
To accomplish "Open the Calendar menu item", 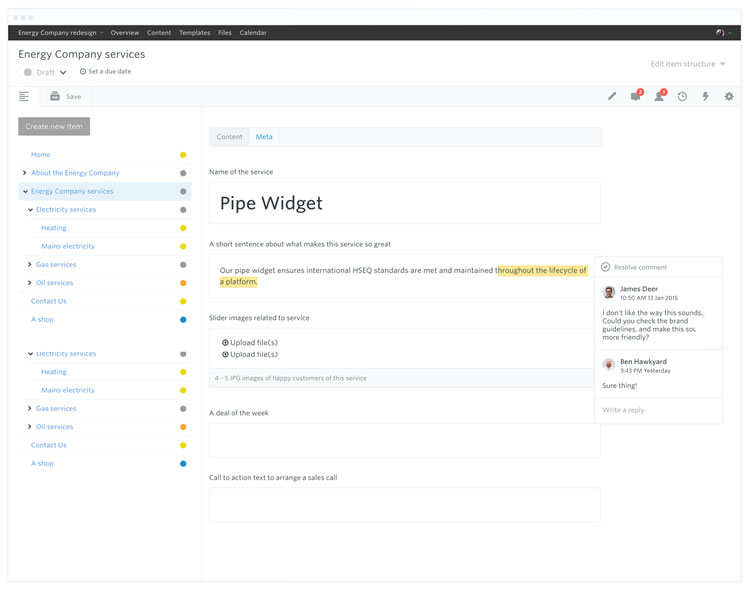I will coord(253,33).
